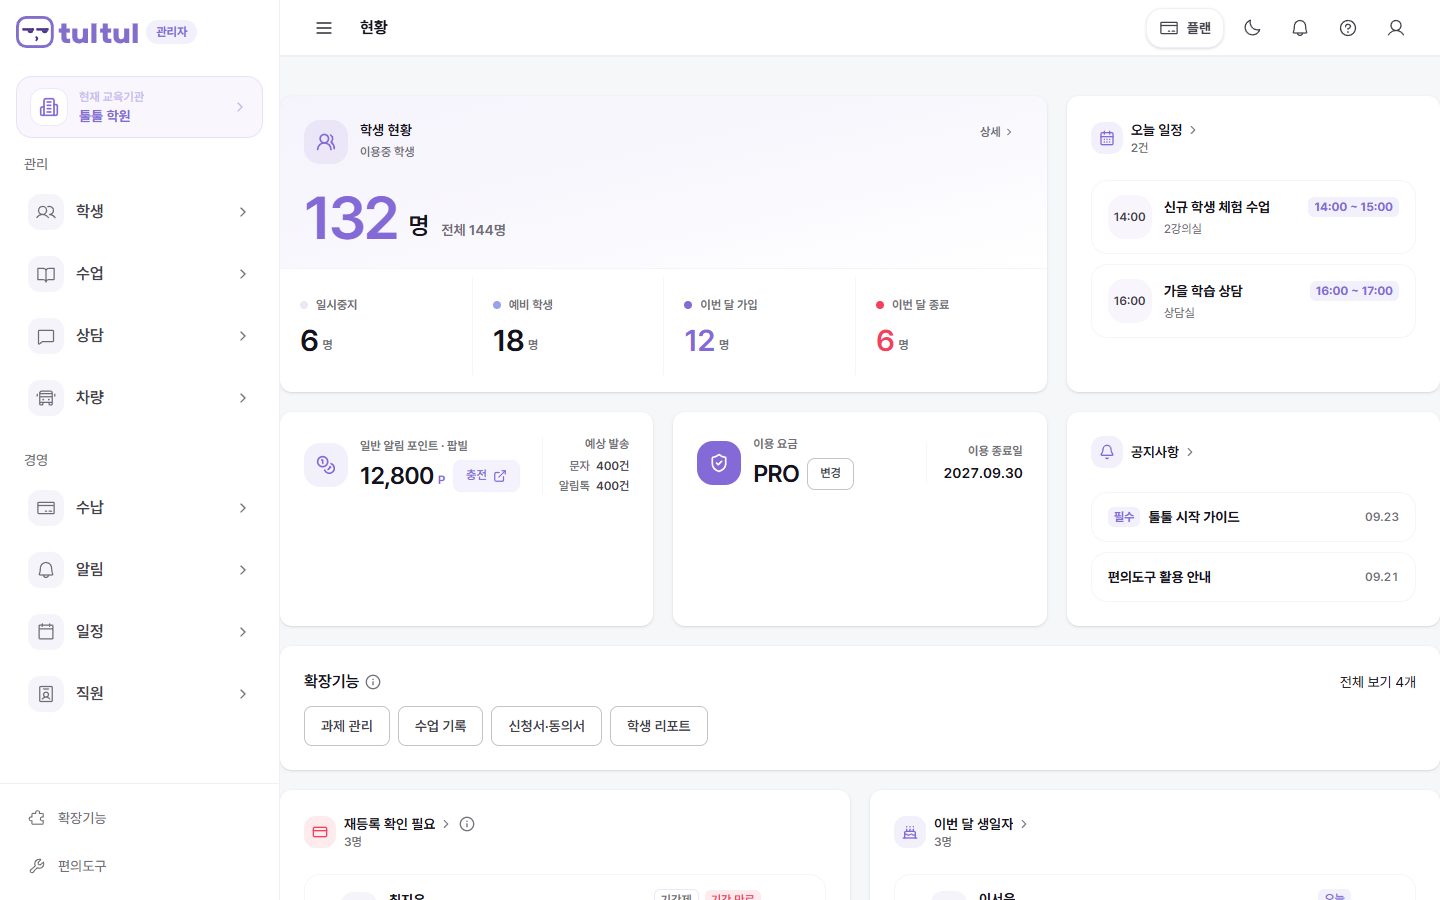This screenshot has width=1440, height=900.
Task: Expand the 알림 sidebar menu
Action: pyautogui.click(x=139, y=570)
